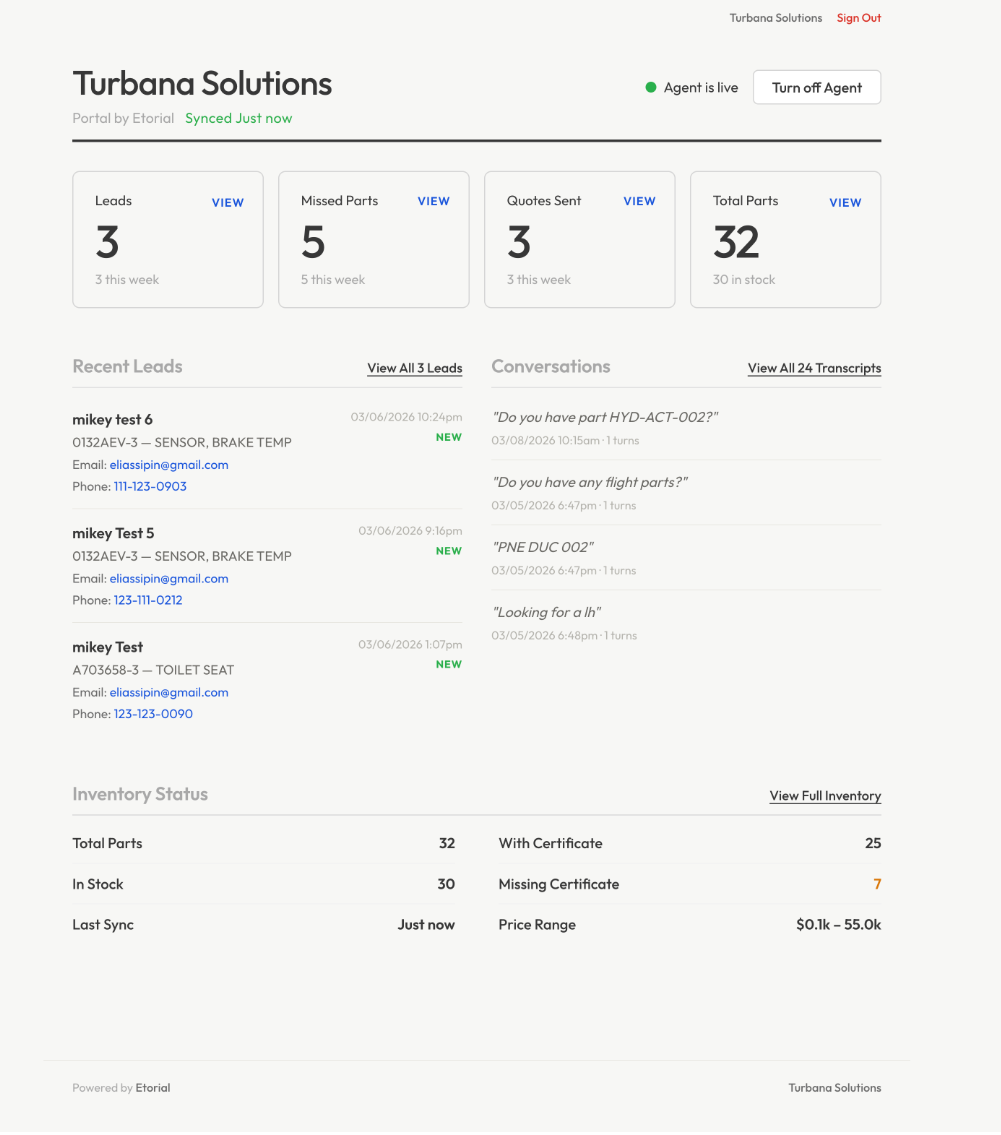Call phone number 123-123-0090
The image size is (1001, 1135).
pyautogui.click(x=153, y=713)
